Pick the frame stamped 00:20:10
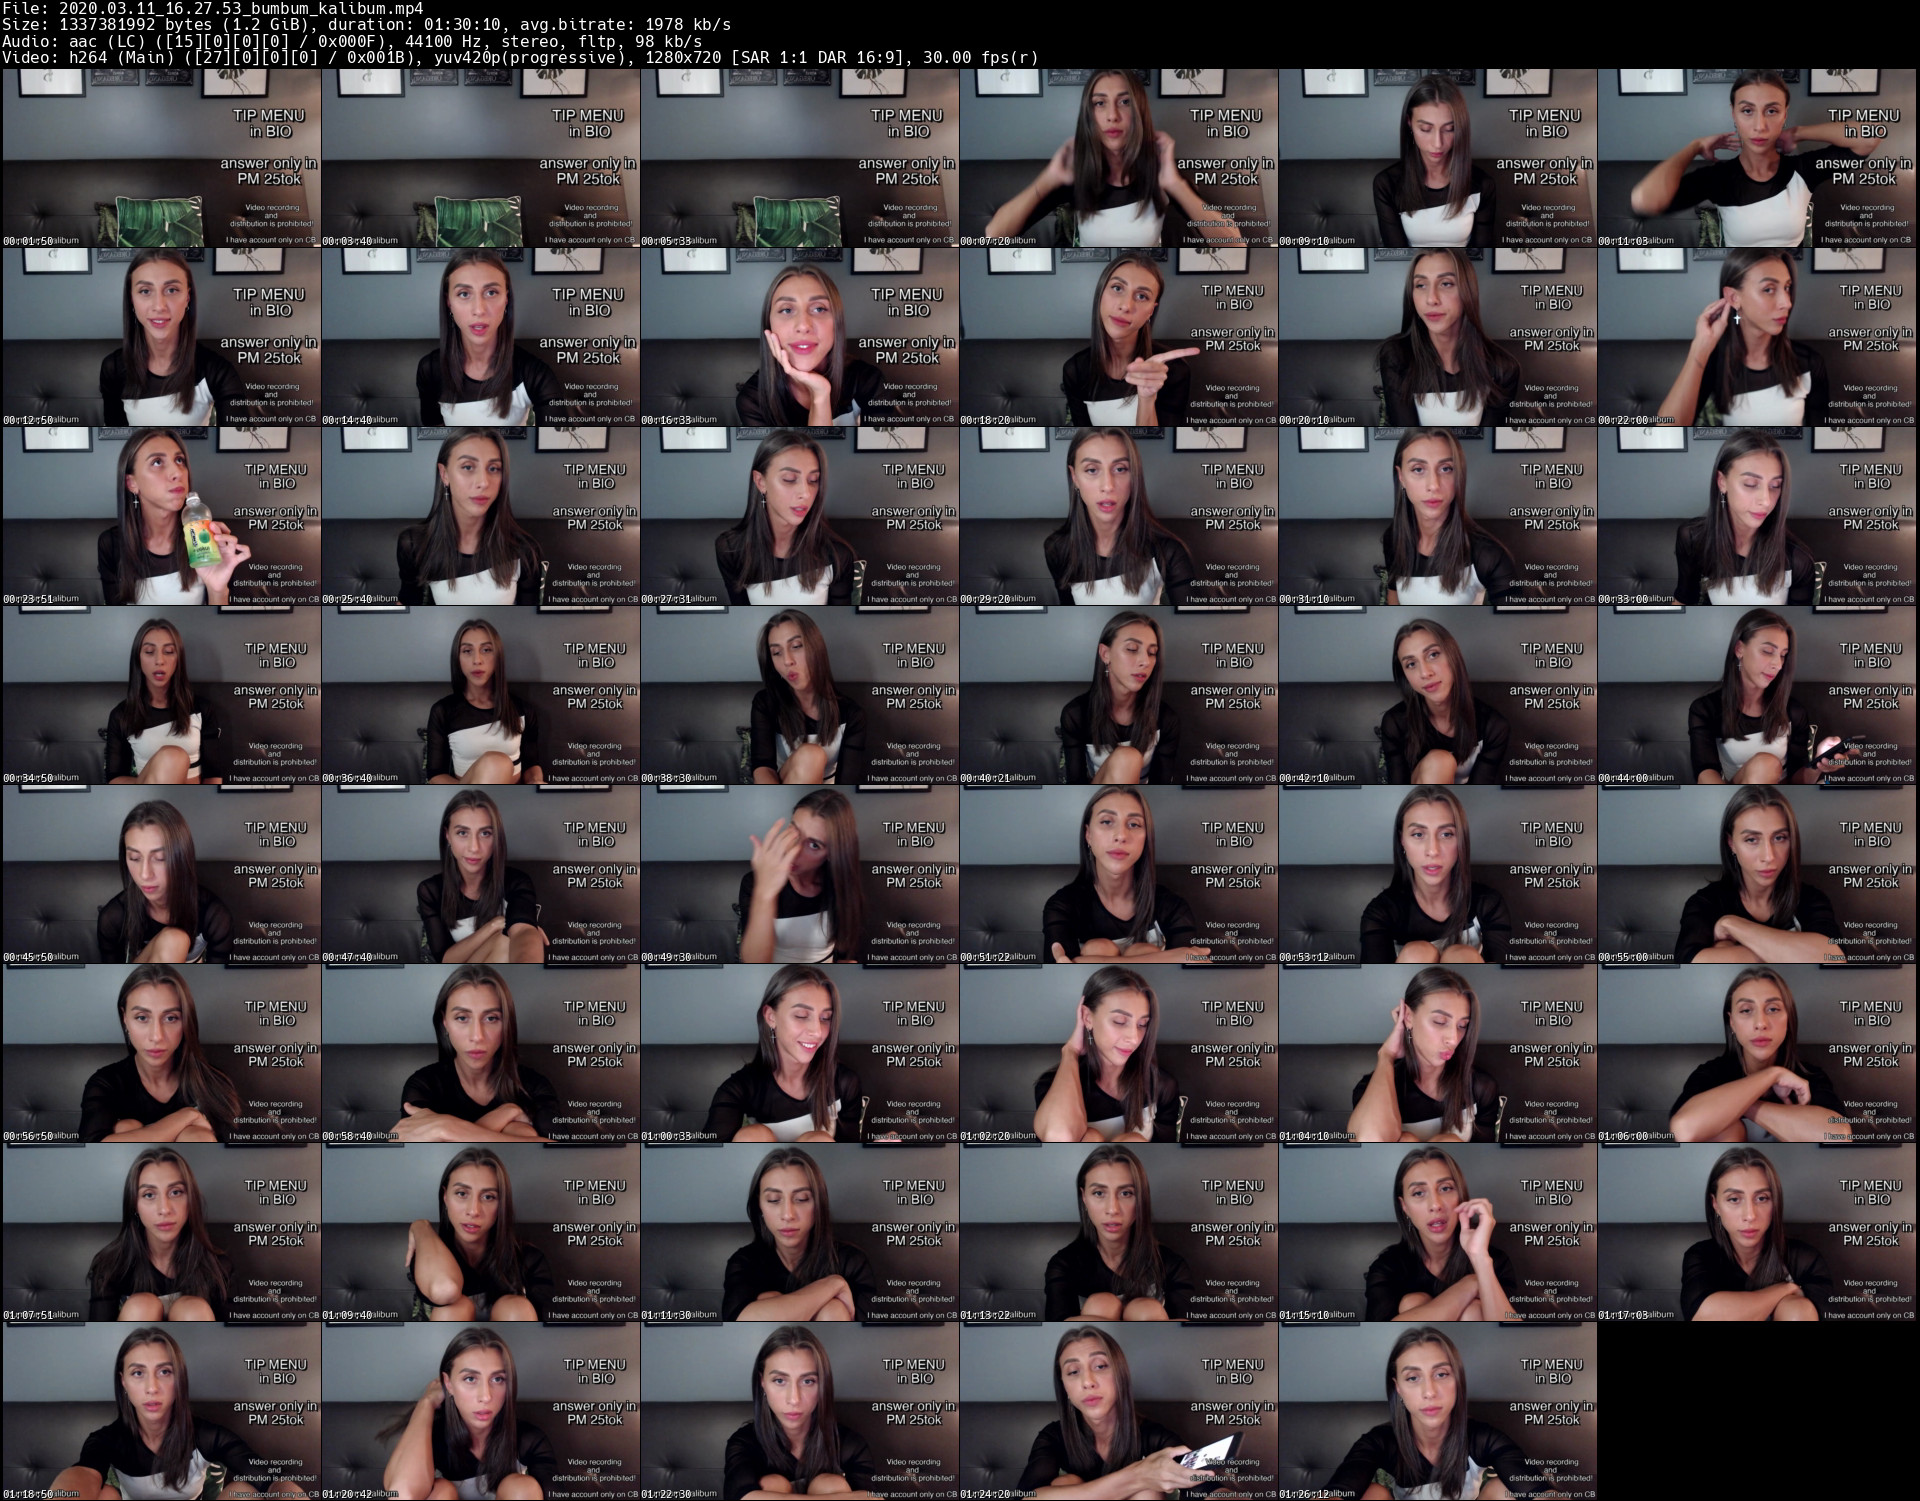 click(x=1438, y=337)
